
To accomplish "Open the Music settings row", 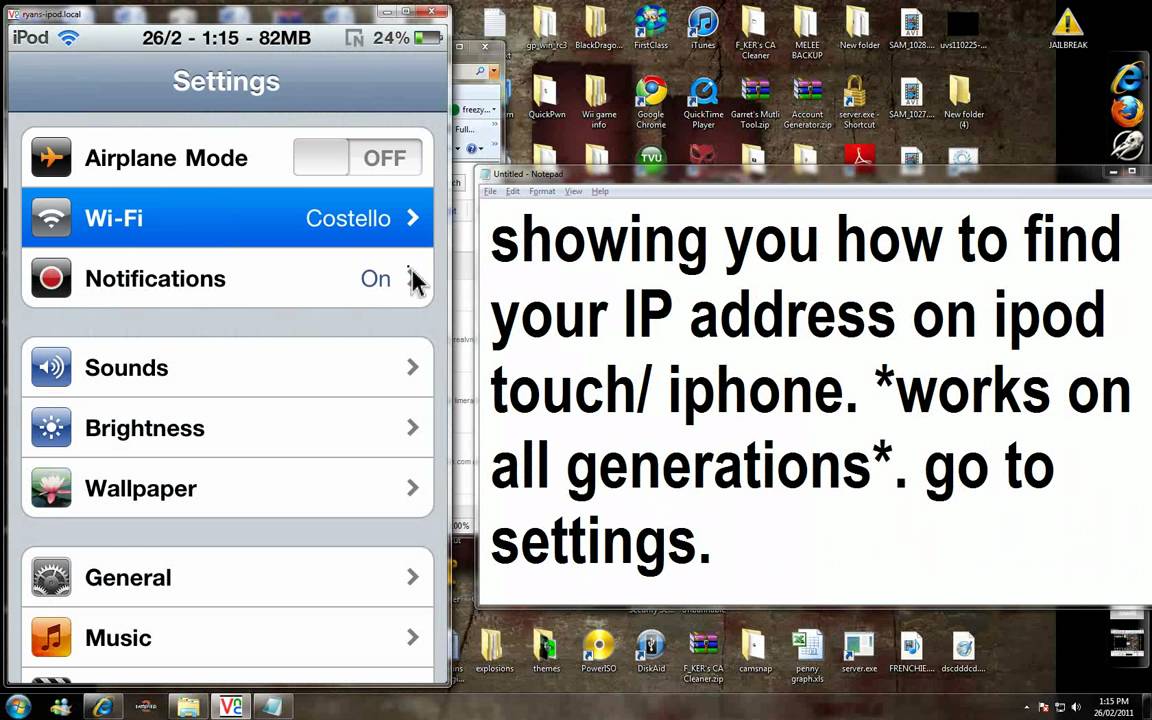I will (x=228, y=638).
